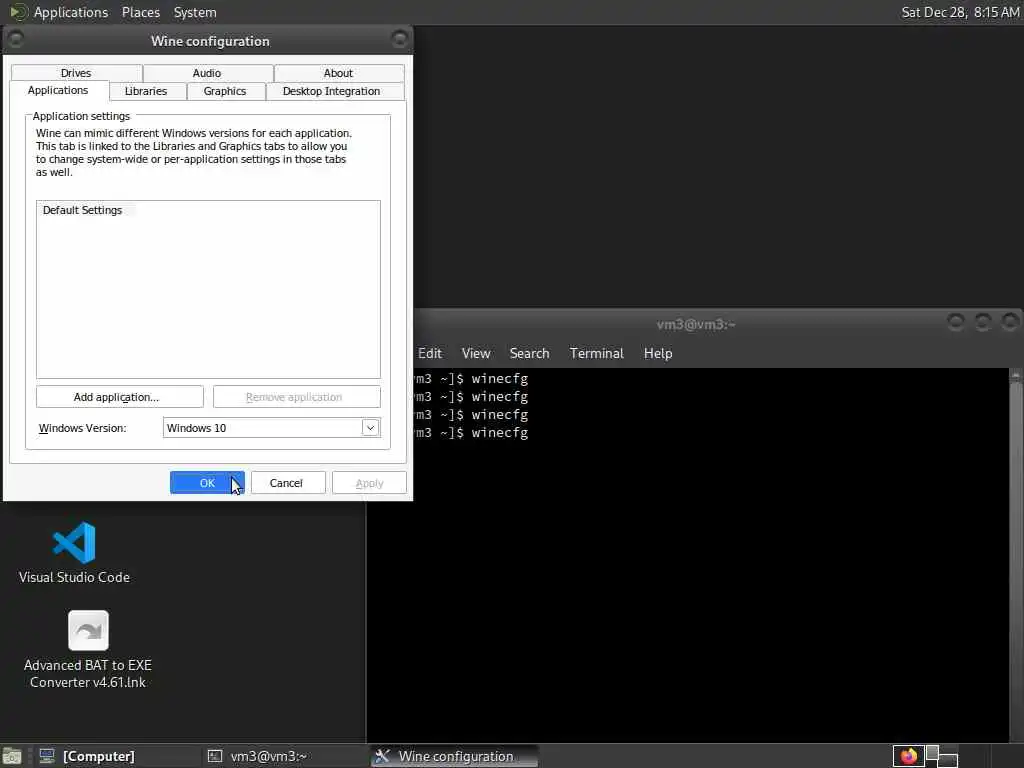Open the Edit menu in the terminal
Screen dimensions: 1024x768
tap(430, 353)
